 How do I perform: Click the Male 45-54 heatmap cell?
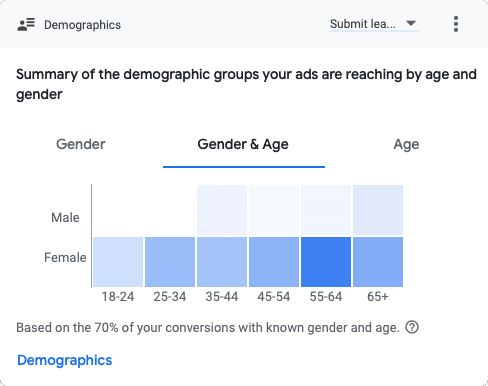[x=274, y=210]
